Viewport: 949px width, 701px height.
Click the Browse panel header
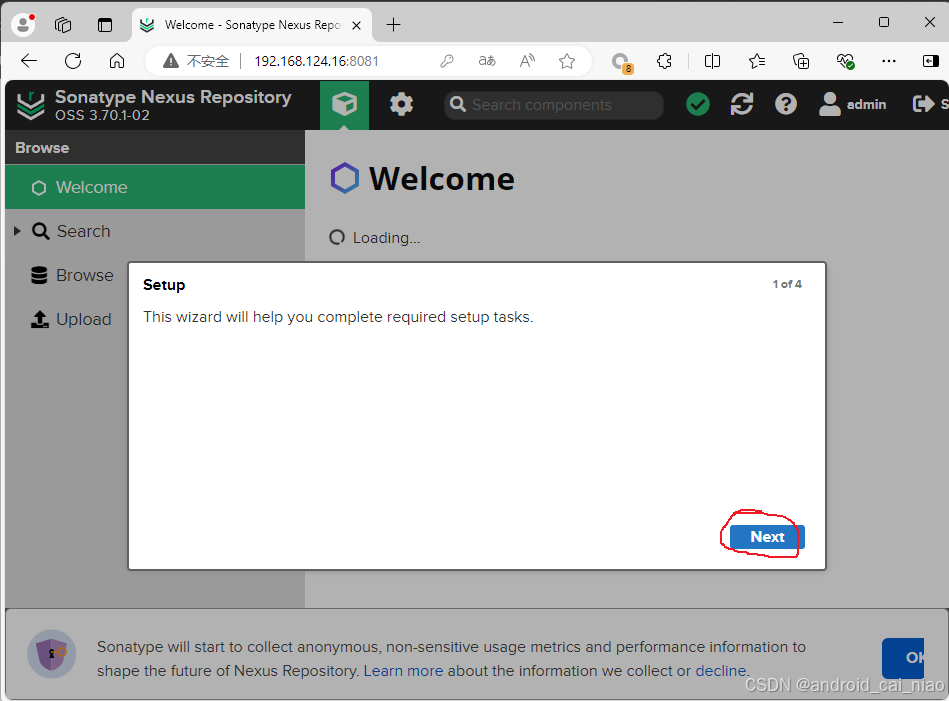(155, 148)
